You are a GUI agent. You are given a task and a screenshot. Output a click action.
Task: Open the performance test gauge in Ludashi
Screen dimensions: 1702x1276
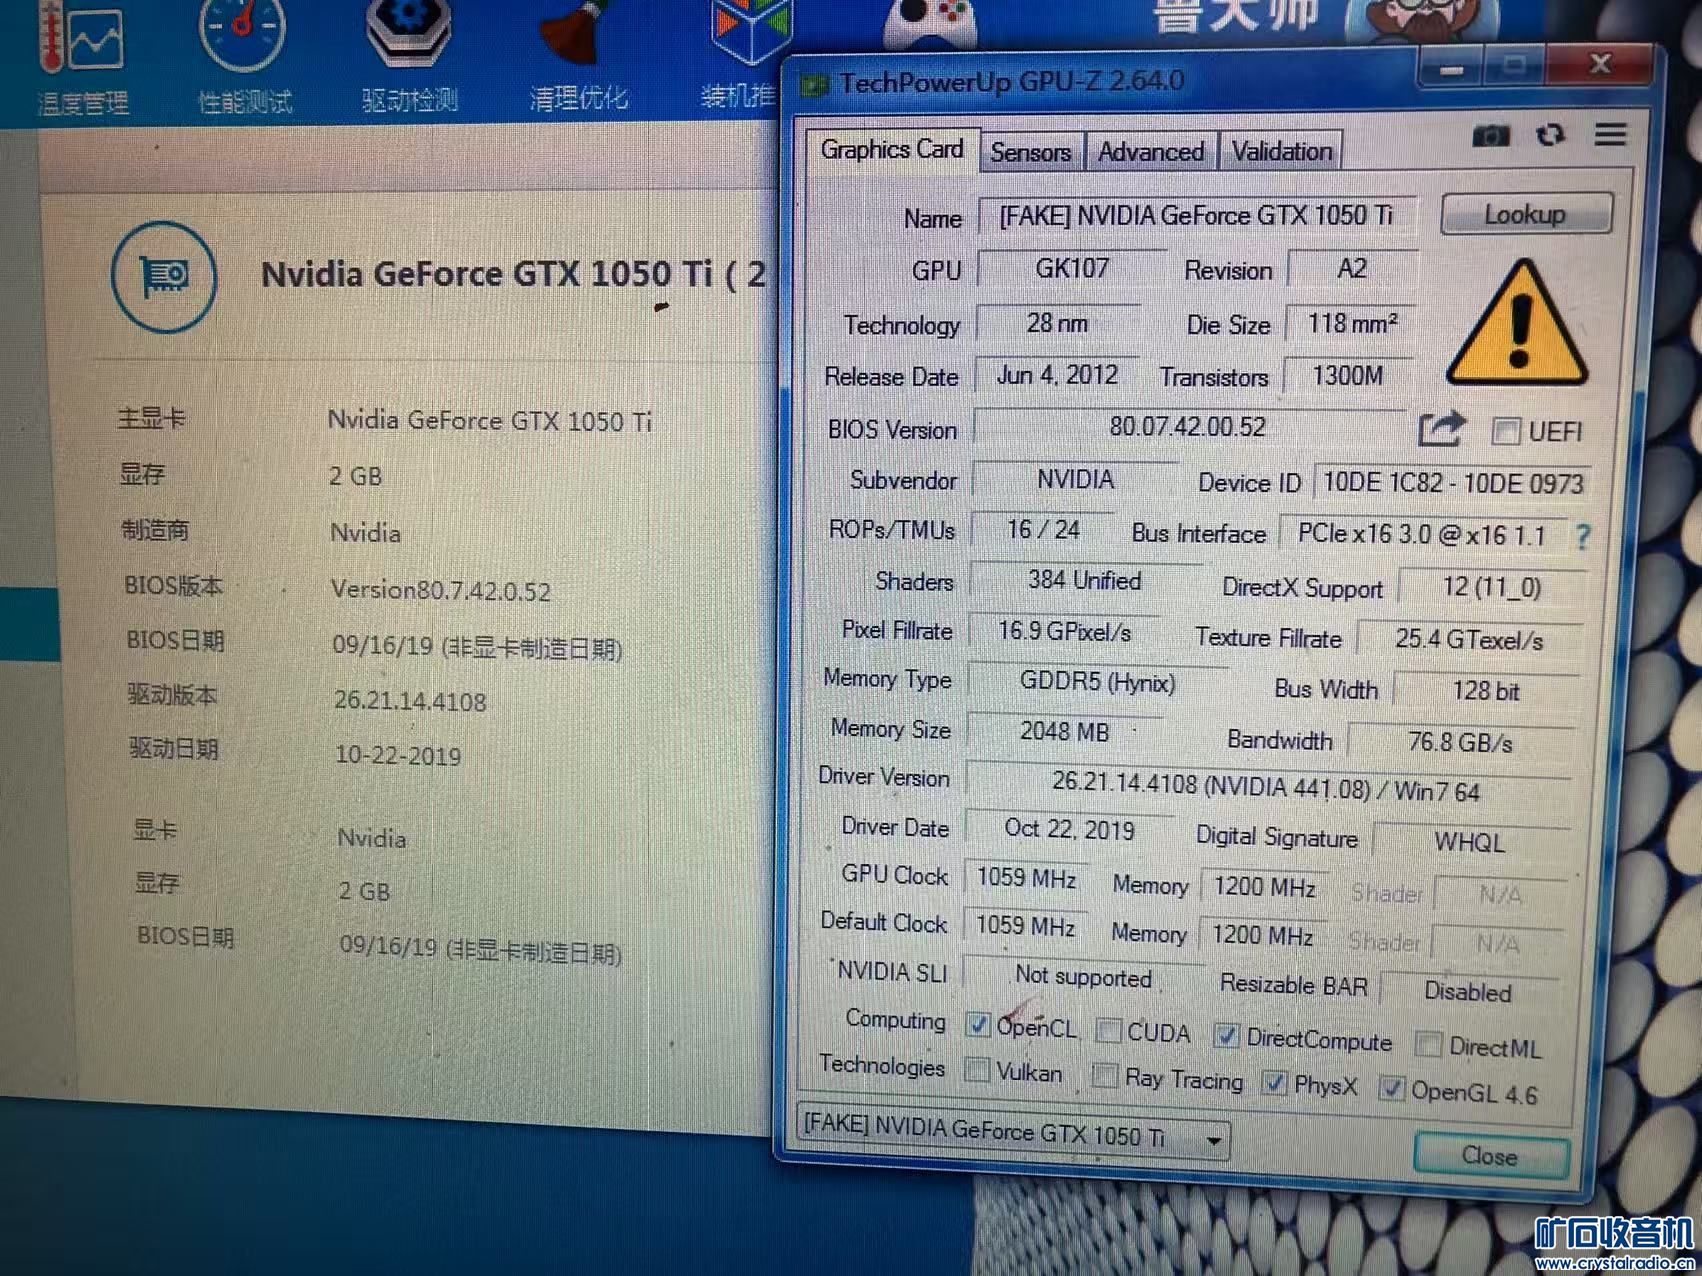click(244, 58)
